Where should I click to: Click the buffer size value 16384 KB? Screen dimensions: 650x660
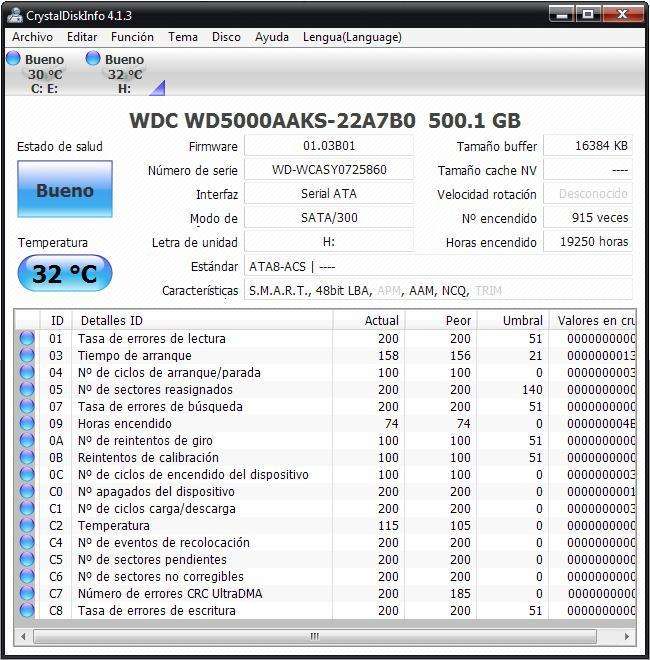tap(588, 146)
